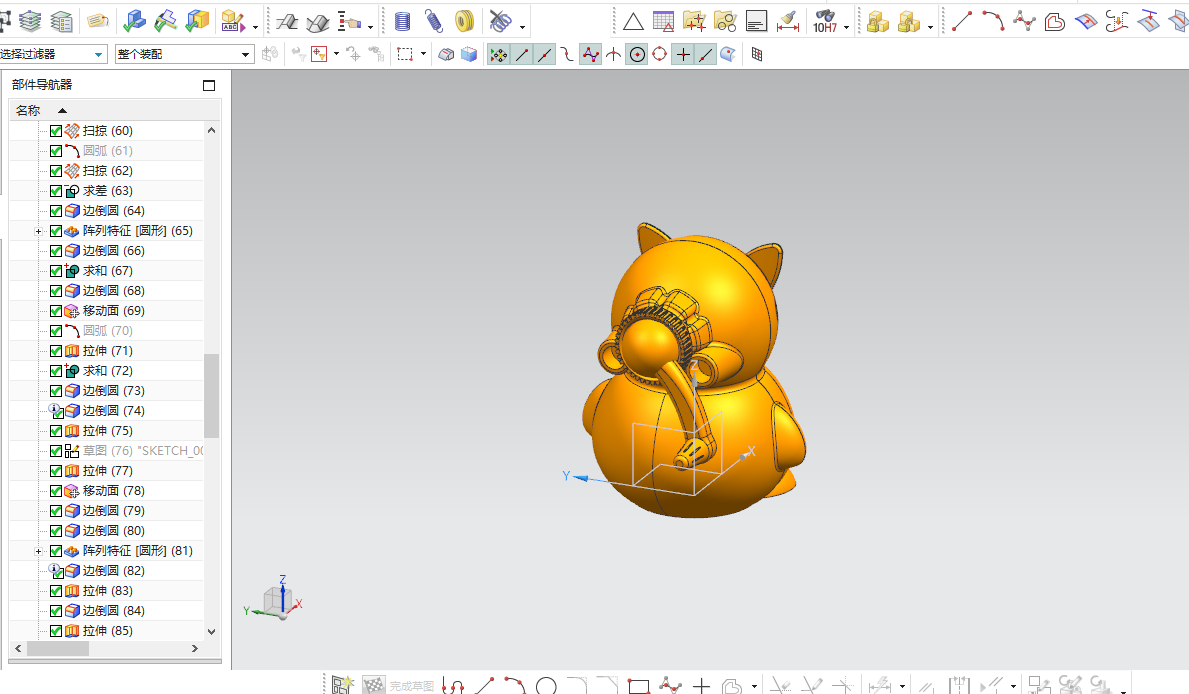Click the 10H7 binoculars tolerance finder icon
Image resolution: width=1189 pixels, height=694 pixels.
(x=825, y=22)
